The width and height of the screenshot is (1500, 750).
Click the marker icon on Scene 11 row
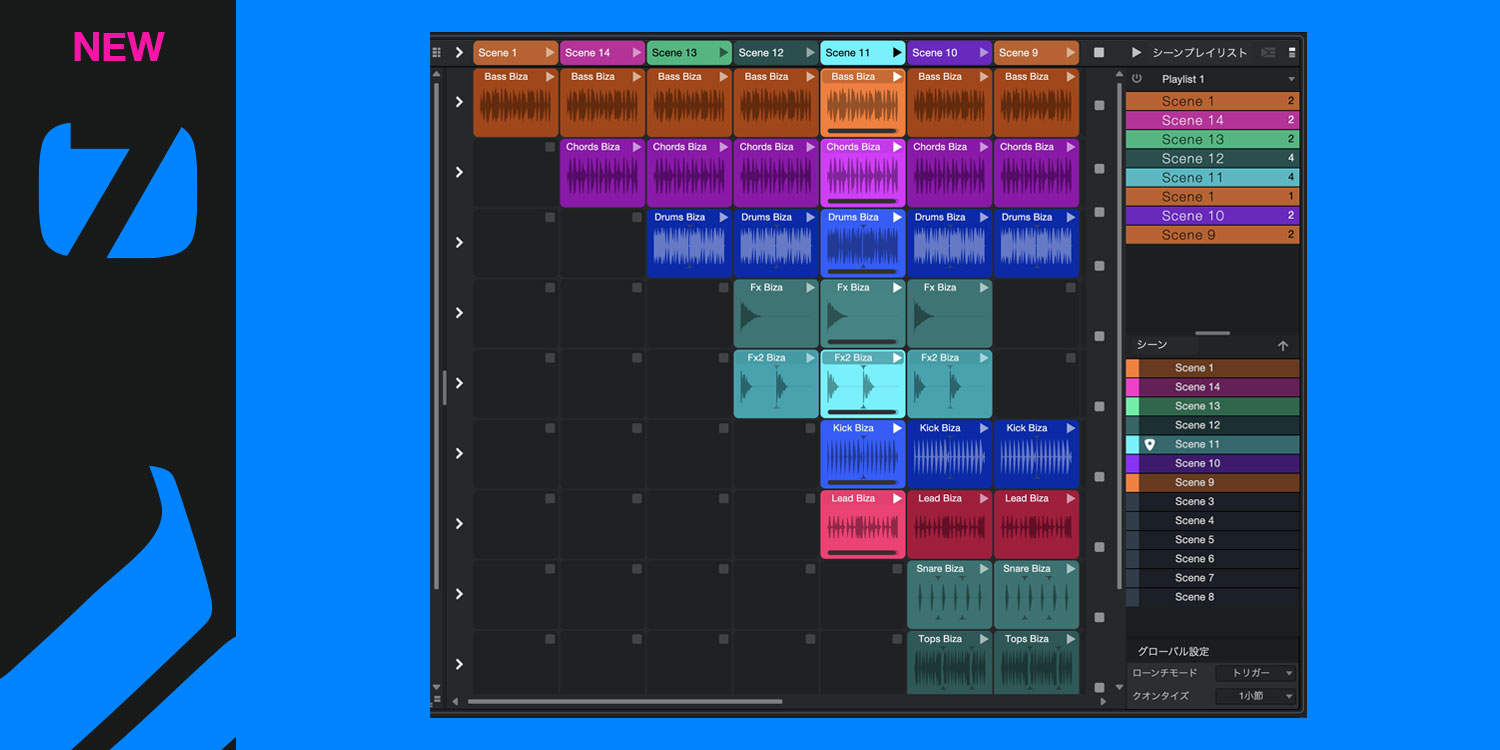(x=1149, y=445)
